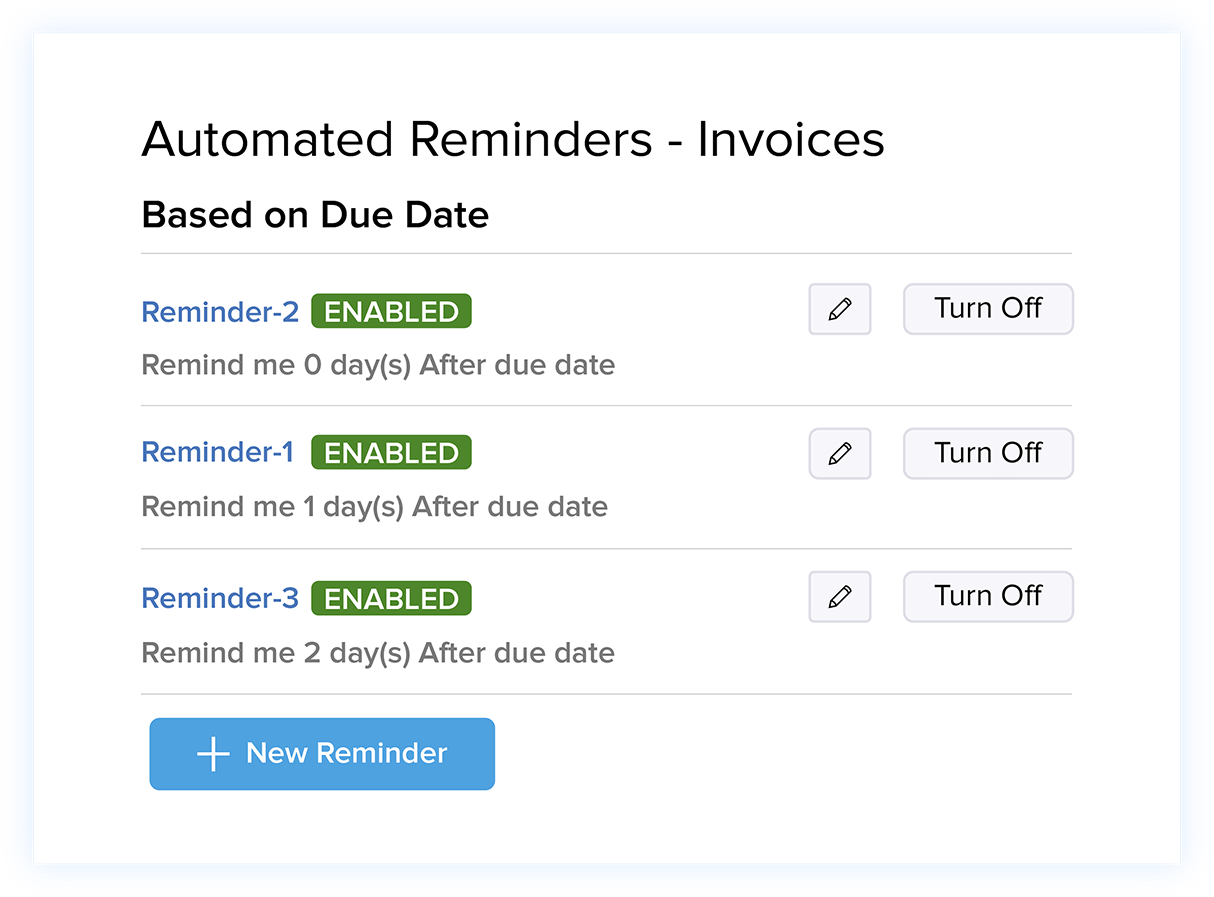Click the ENABLED badge beside Reminder-1
1214x897 pixels.
click(x=391, y=452)
